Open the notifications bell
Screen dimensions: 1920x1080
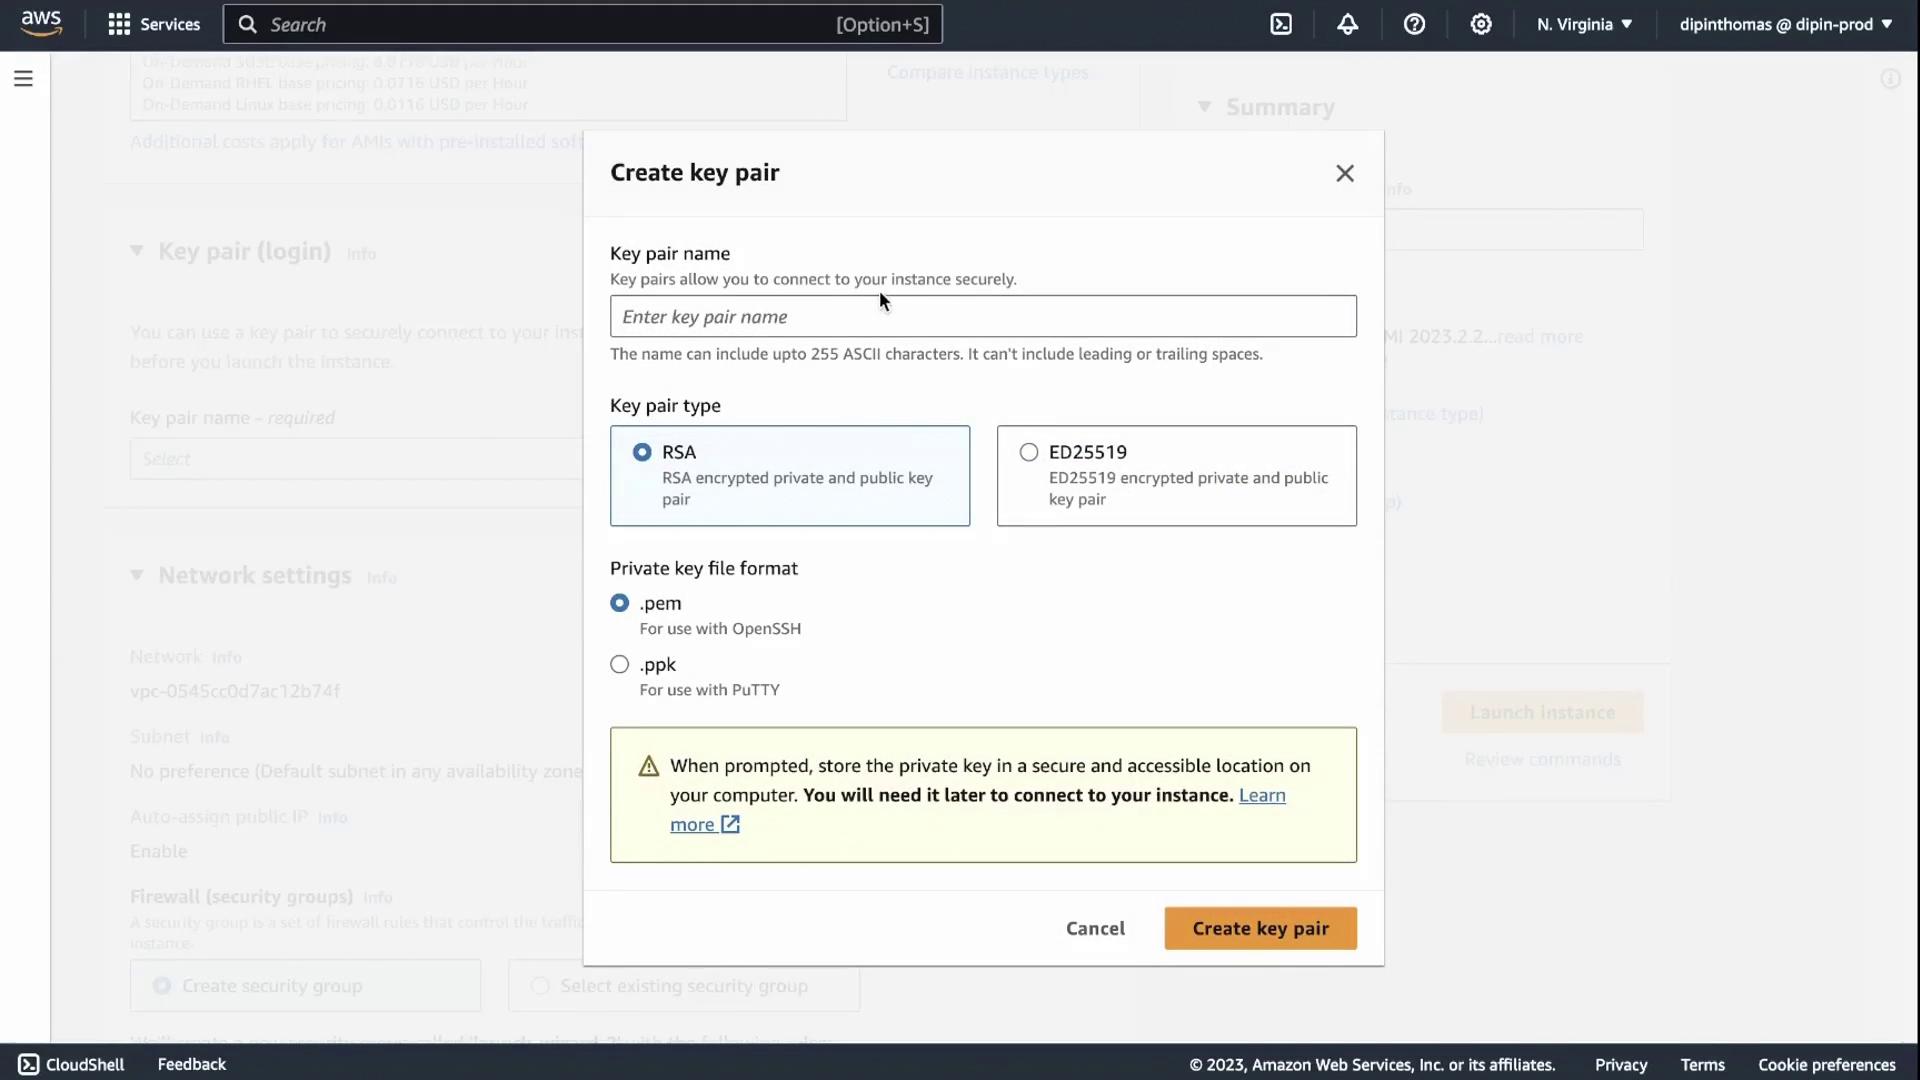(1347, 24)
